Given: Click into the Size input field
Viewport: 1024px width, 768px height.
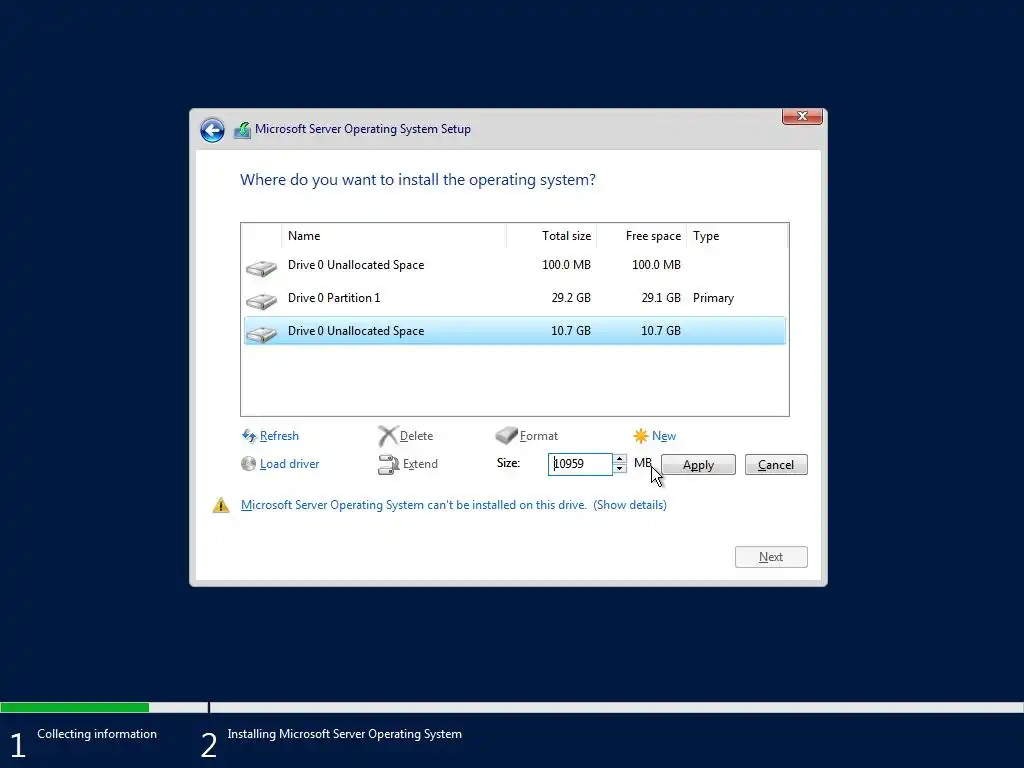Looking at the screenshot, I should (580, 464).
